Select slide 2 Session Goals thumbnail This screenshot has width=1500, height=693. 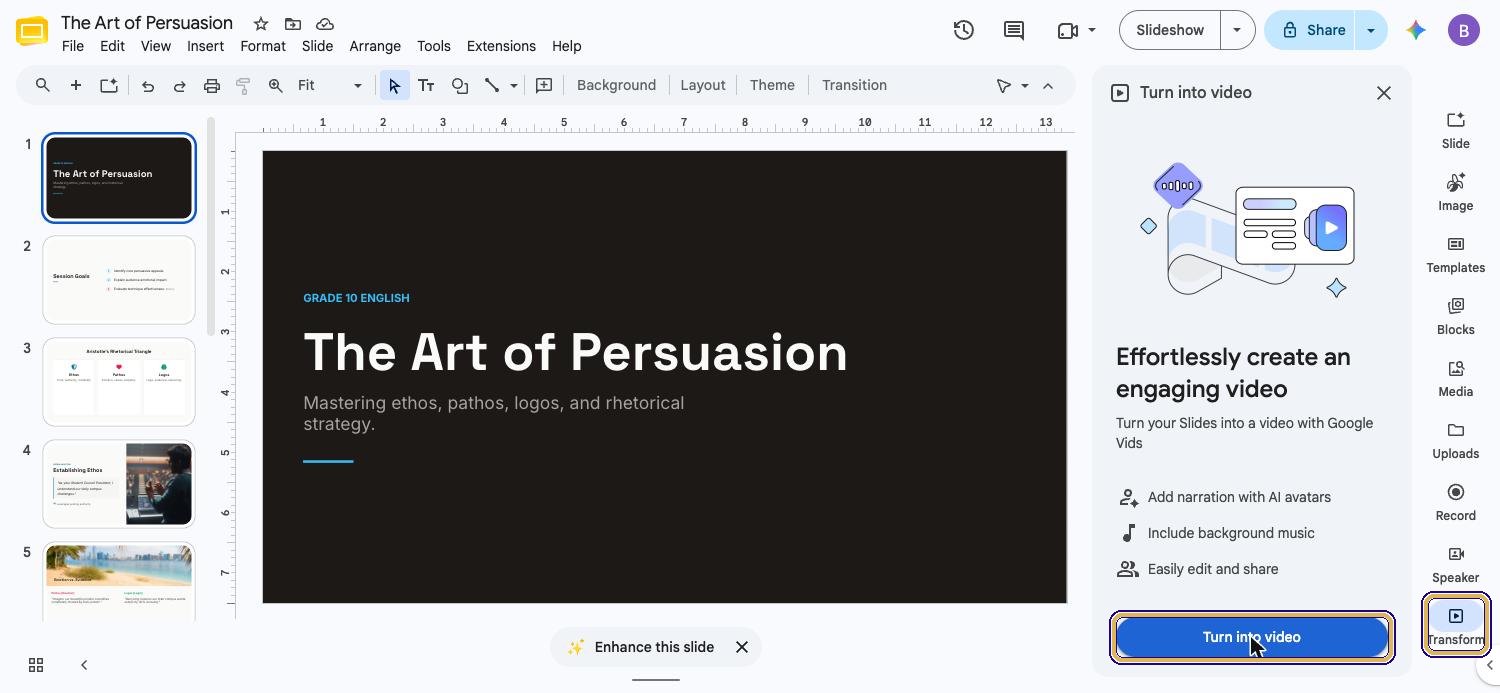pyautogui.click(x=119, y=280)
